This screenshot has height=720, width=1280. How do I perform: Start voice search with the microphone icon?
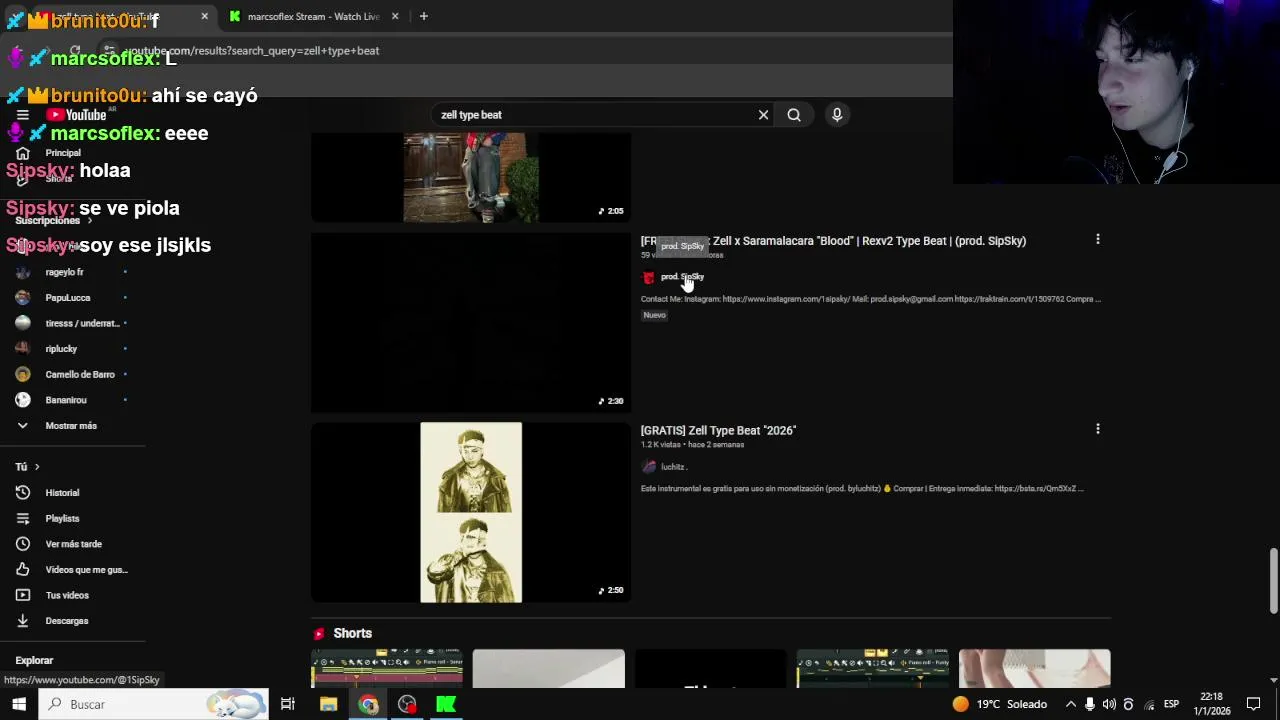pyautogui.click(x=837, y=115)
